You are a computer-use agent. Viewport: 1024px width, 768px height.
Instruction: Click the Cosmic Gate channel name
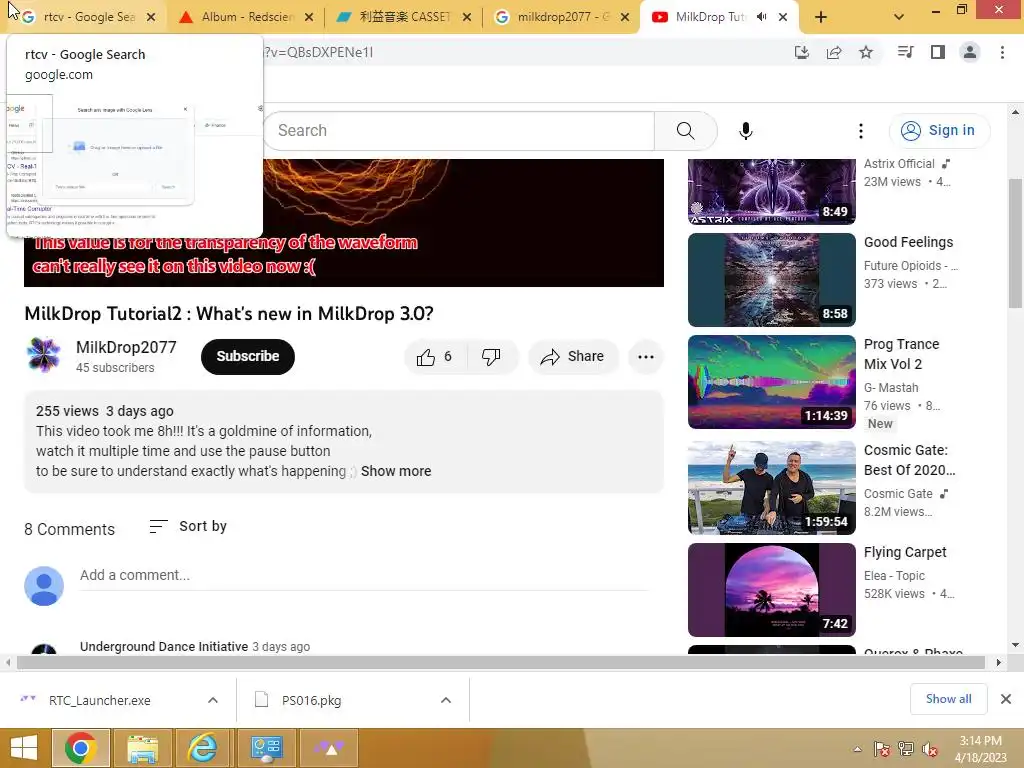point(898,494)
